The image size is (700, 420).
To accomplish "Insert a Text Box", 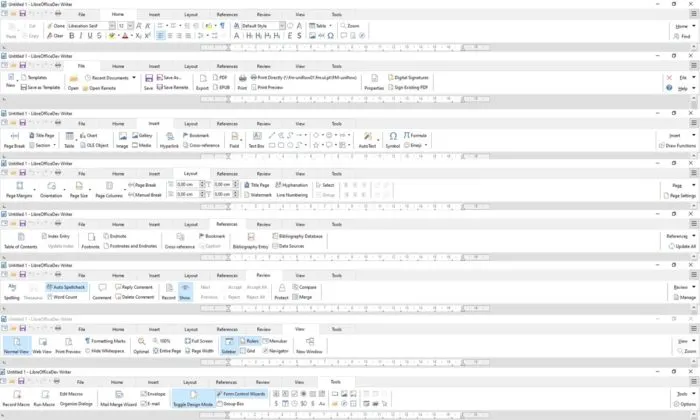I will pyautogui.click(x=256, y=140).
